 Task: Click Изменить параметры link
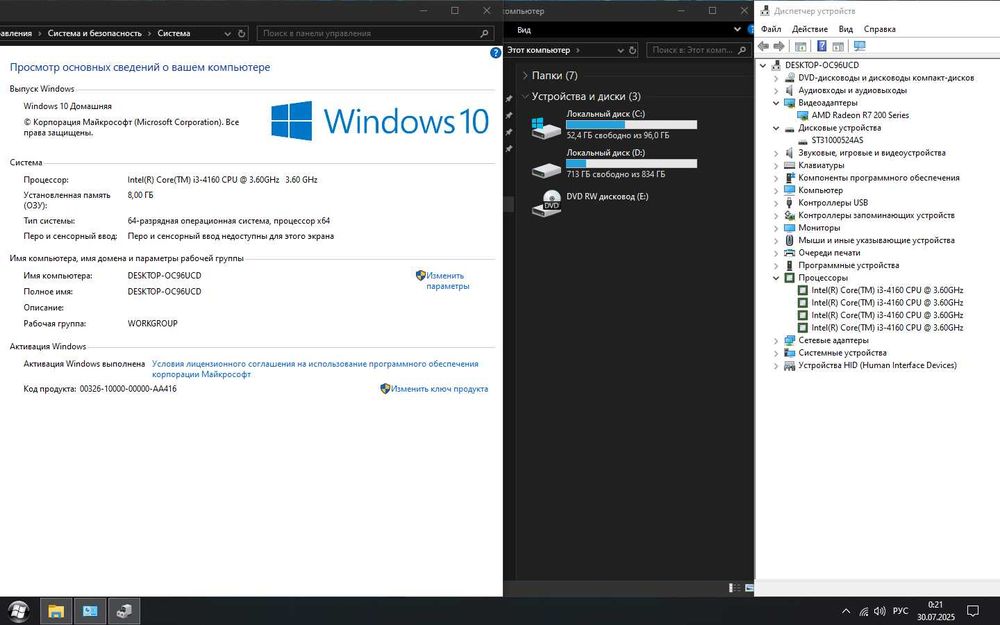point(447,281)
